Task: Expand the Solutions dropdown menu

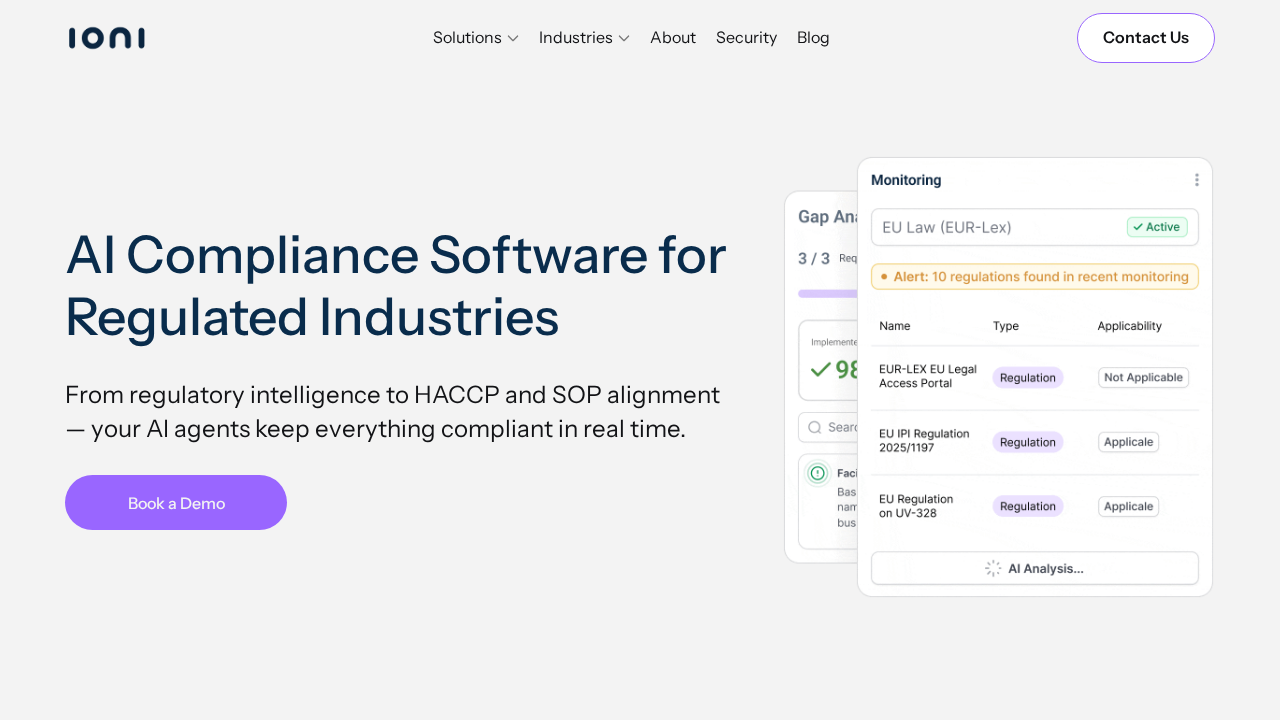Action: tap(475, 38)
